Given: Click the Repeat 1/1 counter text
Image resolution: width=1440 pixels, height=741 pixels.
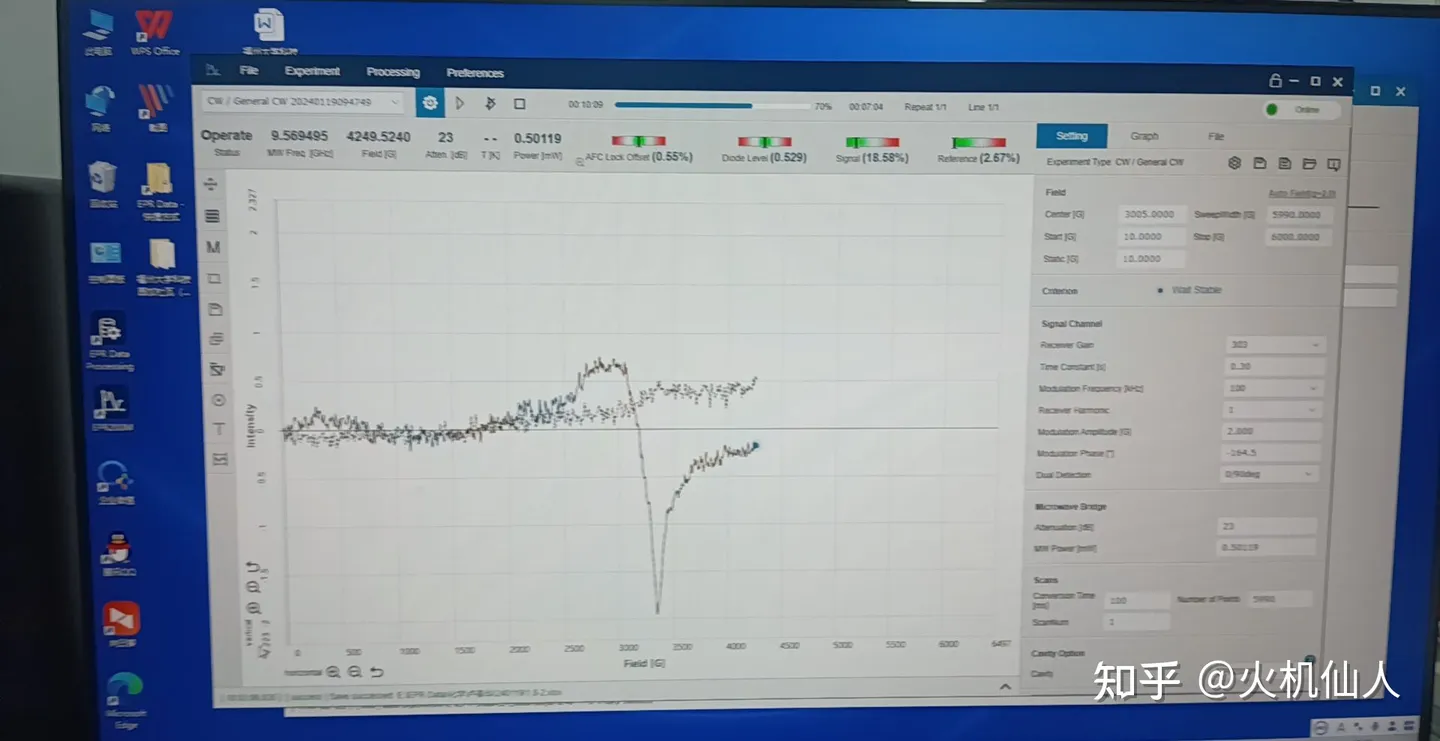Looking at the screenshot, I should (x=925, y=107).
